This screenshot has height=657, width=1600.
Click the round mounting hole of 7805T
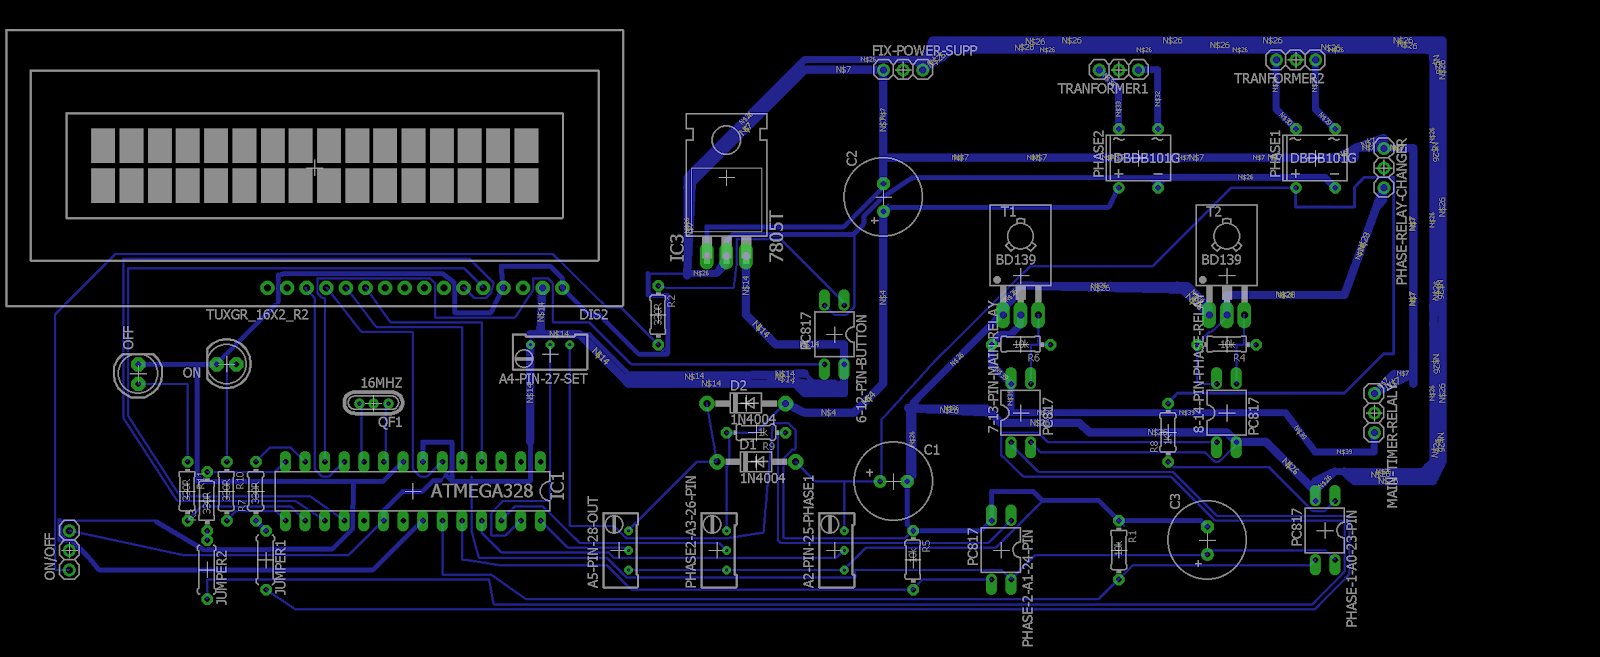pos(727,139)
